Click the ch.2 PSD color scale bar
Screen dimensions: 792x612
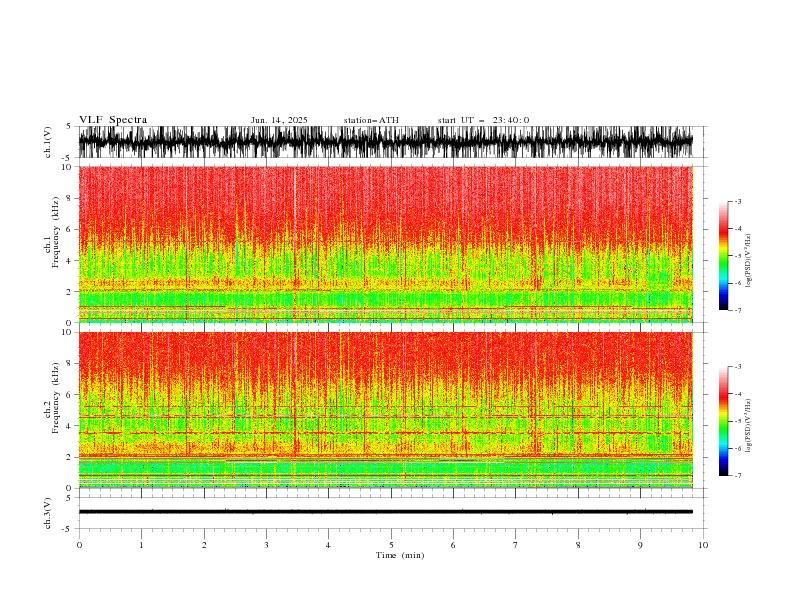tap(723, 421)
